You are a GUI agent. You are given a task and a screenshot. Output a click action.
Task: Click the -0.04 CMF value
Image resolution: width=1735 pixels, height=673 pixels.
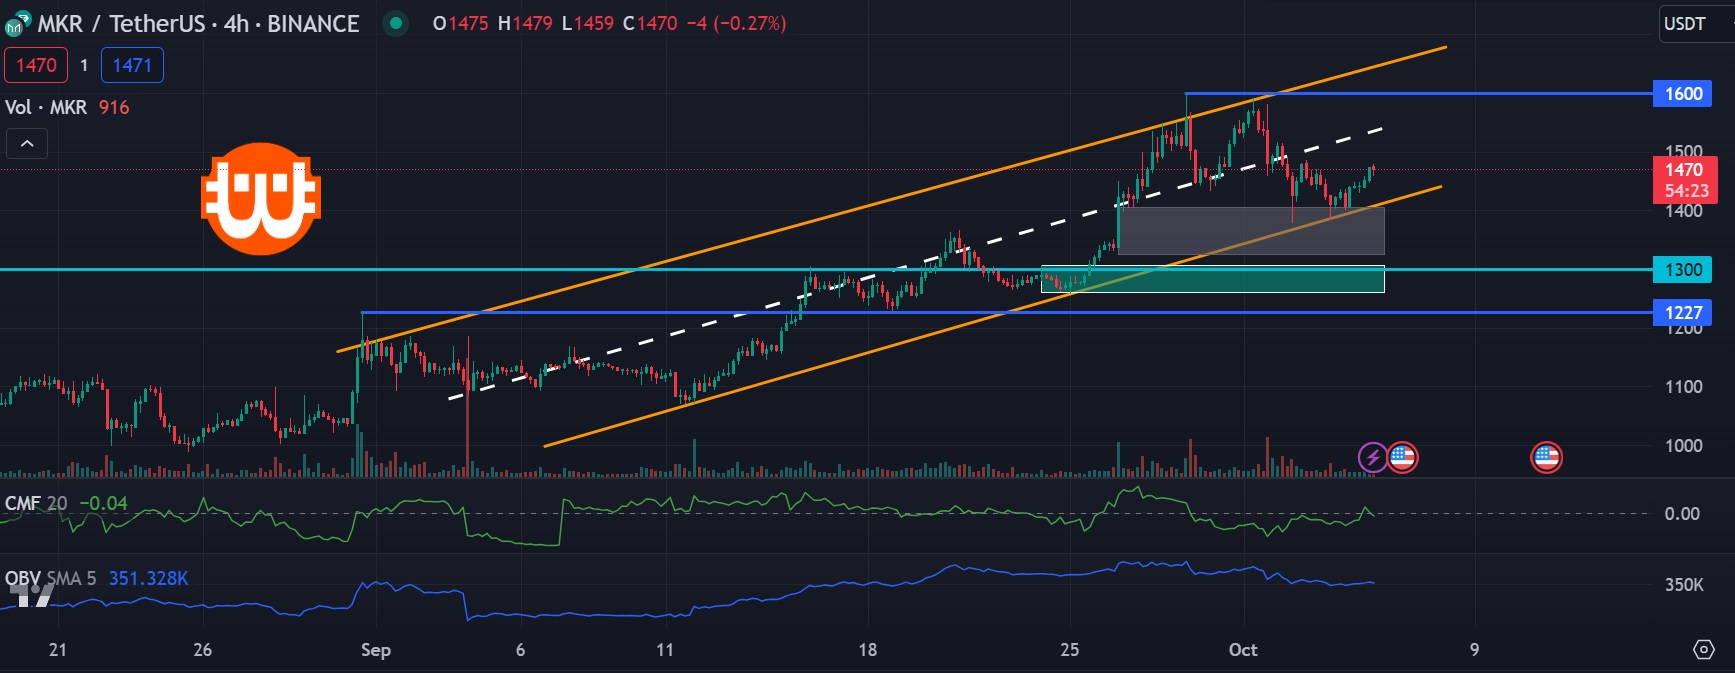pyautogui.click(x=103, y=503)
